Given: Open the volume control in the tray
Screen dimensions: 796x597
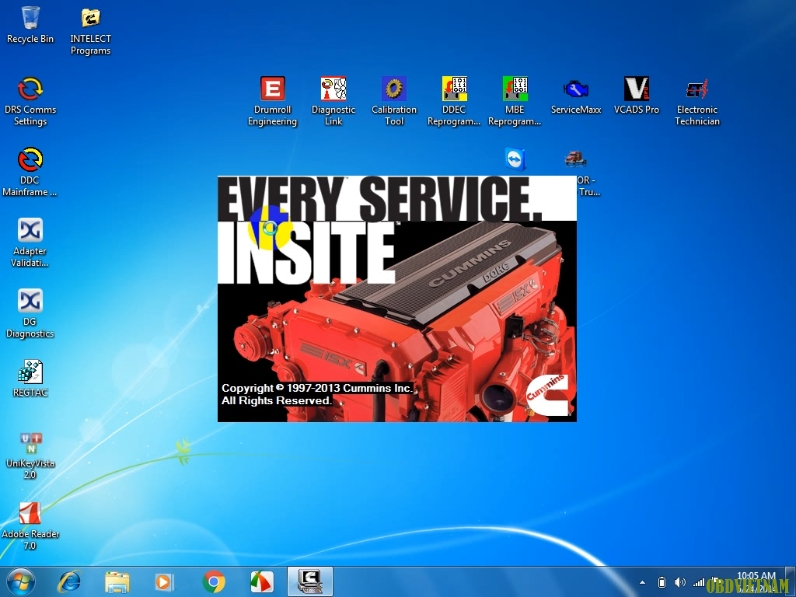Looking at the screenshot, I should [680, 582].
